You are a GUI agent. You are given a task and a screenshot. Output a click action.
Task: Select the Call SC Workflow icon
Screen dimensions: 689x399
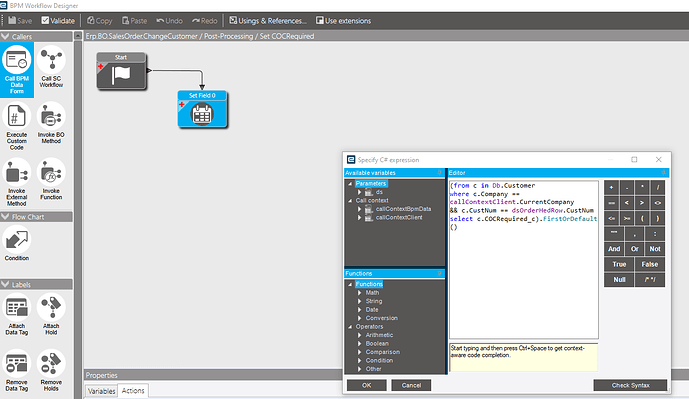51,67
